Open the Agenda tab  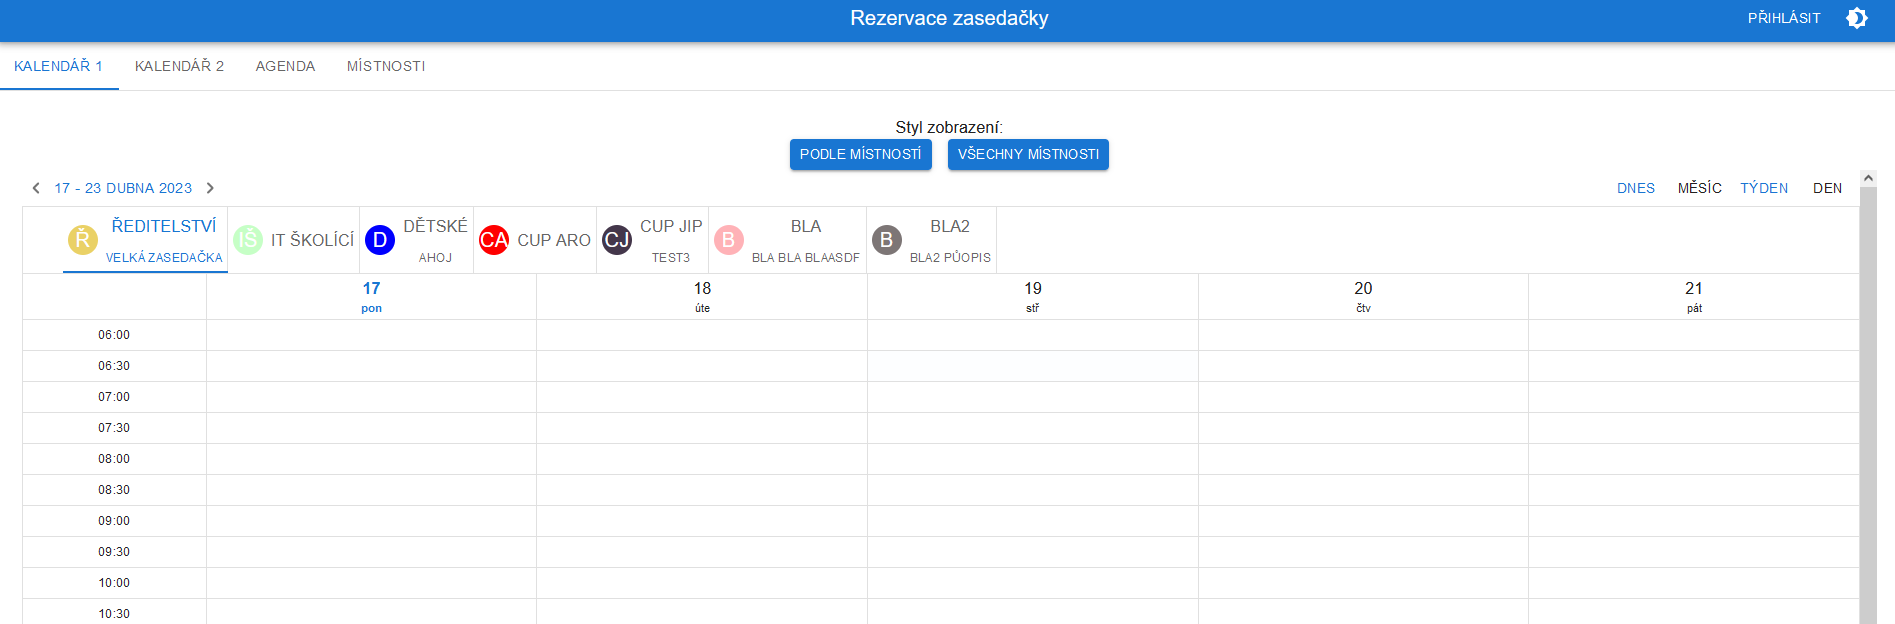285,66
